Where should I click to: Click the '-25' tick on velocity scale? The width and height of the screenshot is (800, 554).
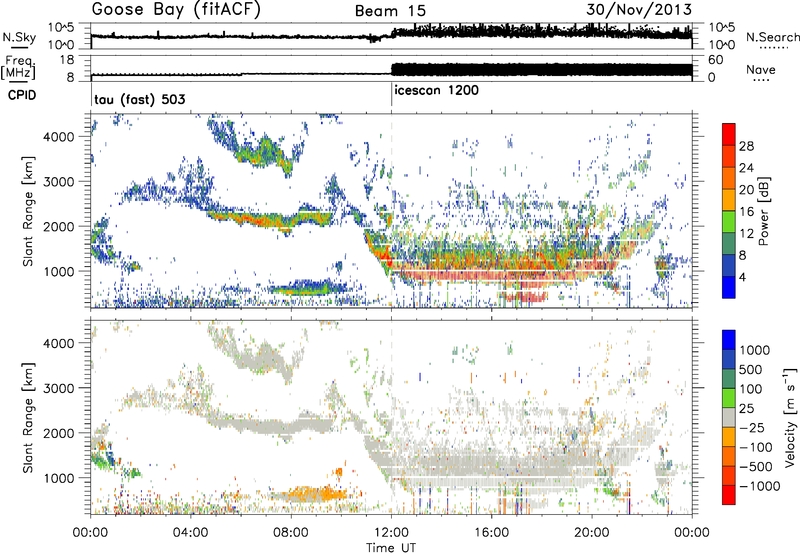coord(753,428)
